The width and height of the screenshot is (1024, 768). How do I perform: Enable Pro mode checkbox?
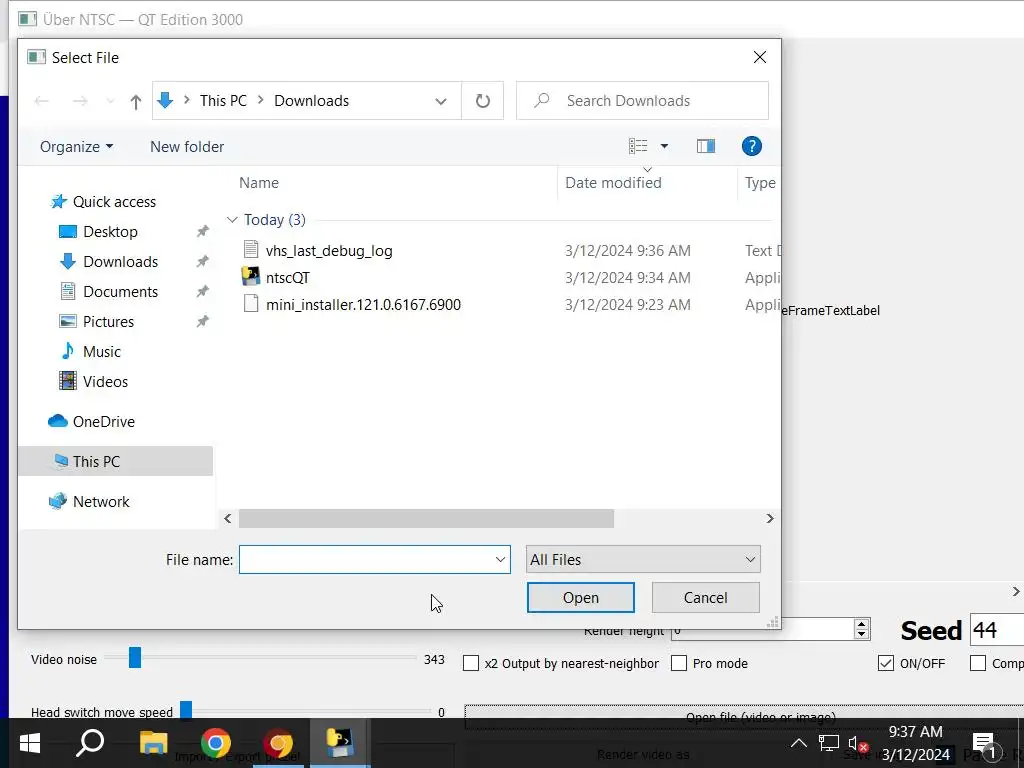[679, 664]
